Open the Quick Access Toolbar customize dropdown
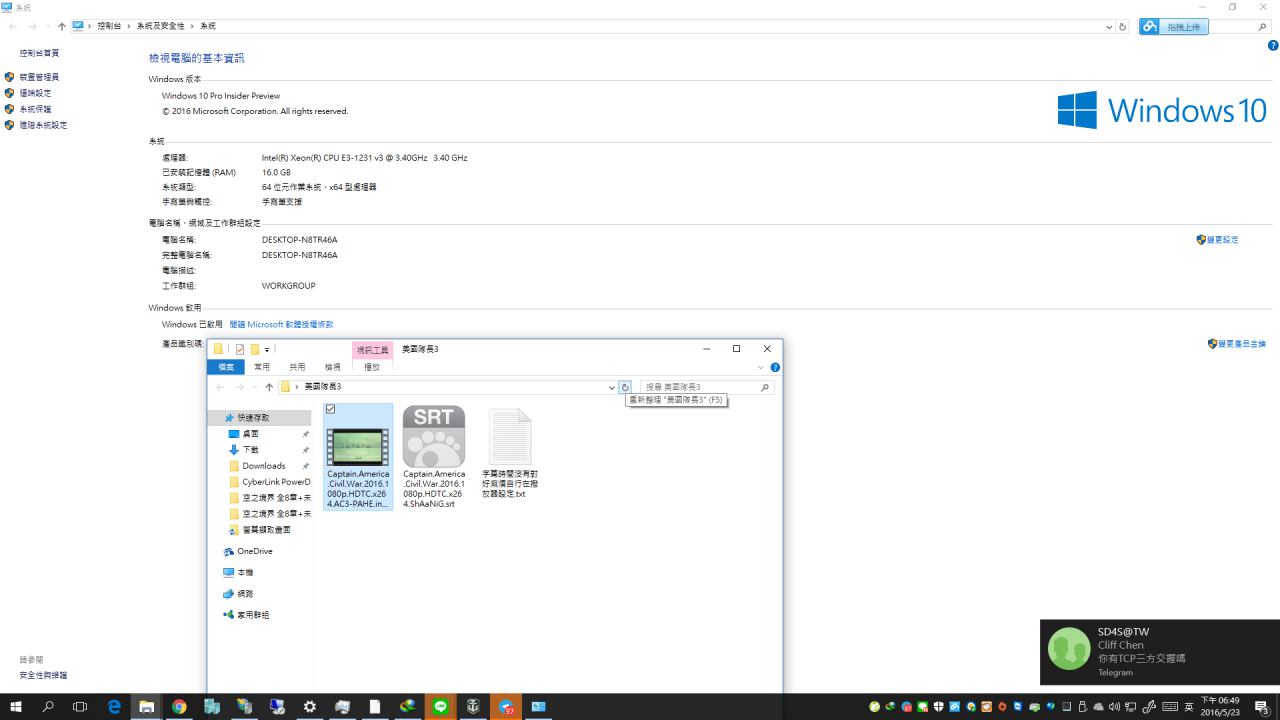 point(268,349)
